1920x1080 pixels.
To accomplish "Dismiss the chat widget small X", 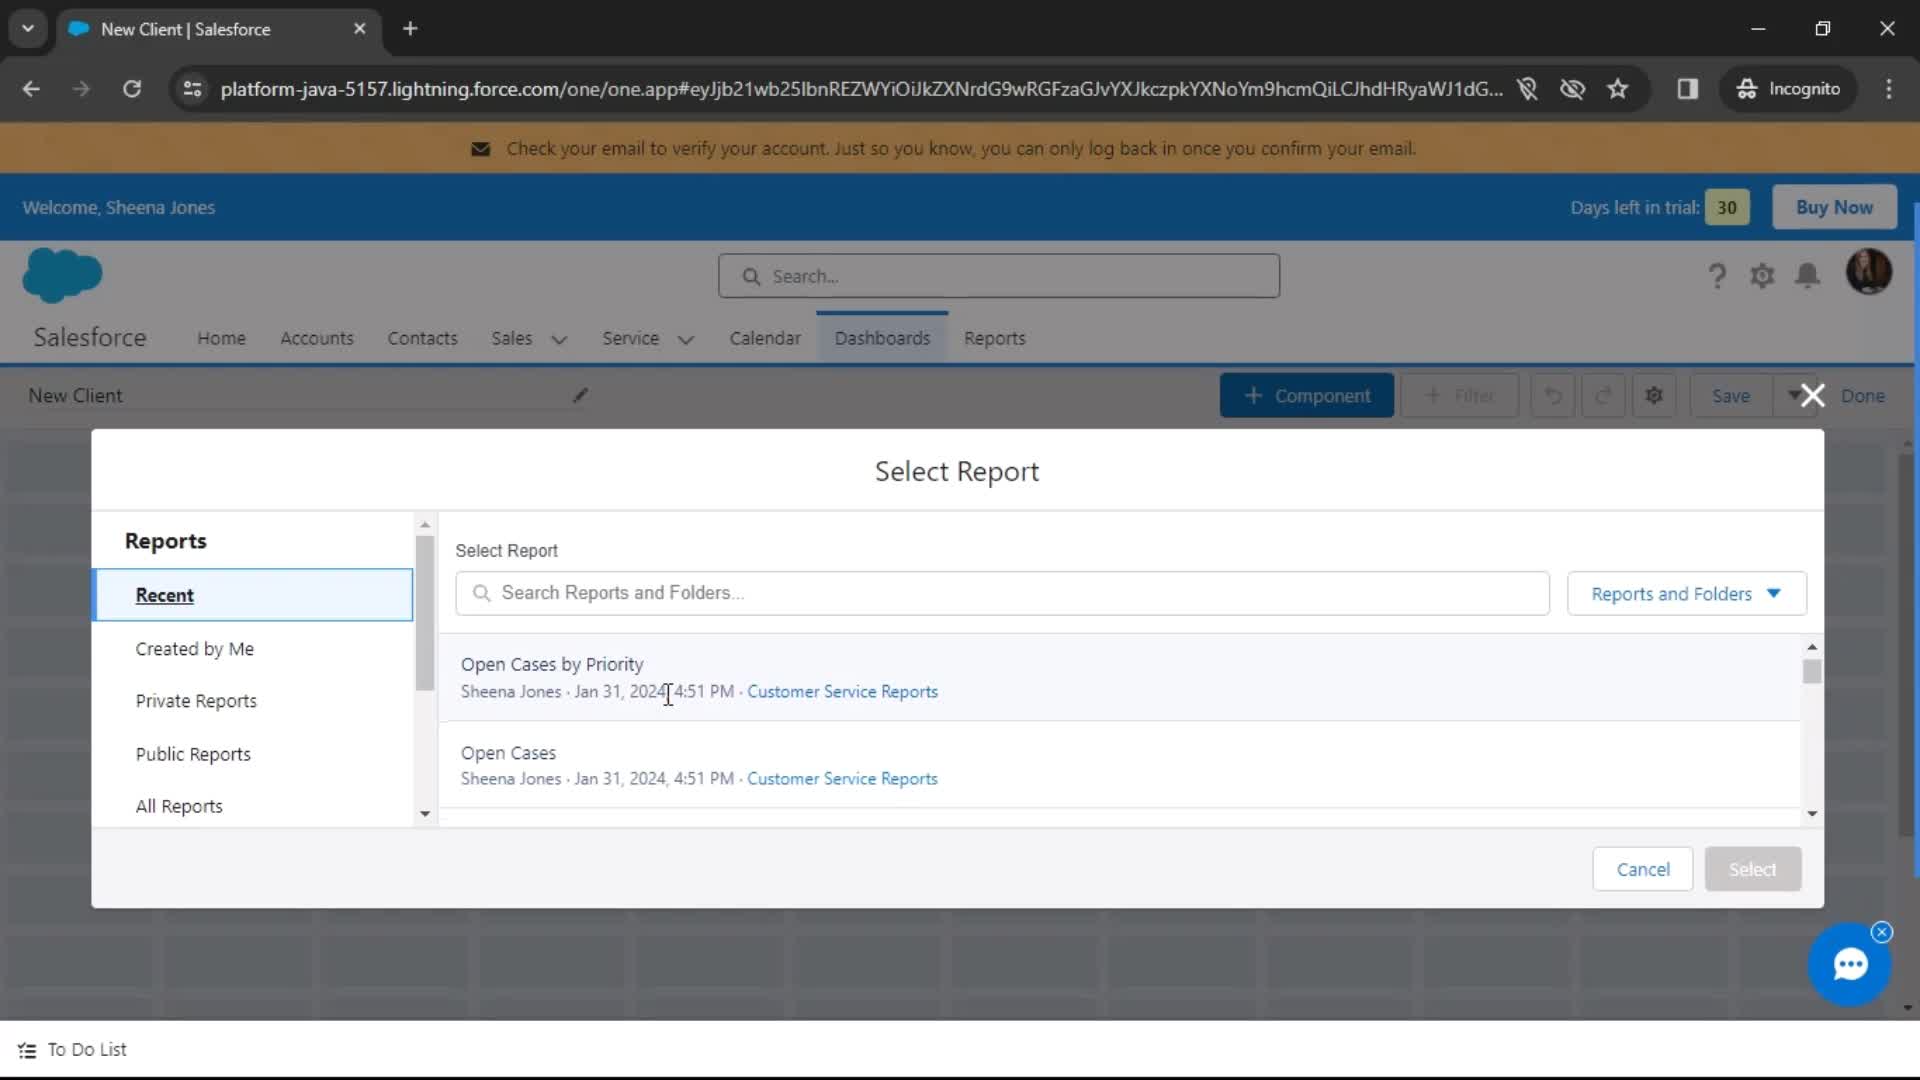I will 1882,932.
